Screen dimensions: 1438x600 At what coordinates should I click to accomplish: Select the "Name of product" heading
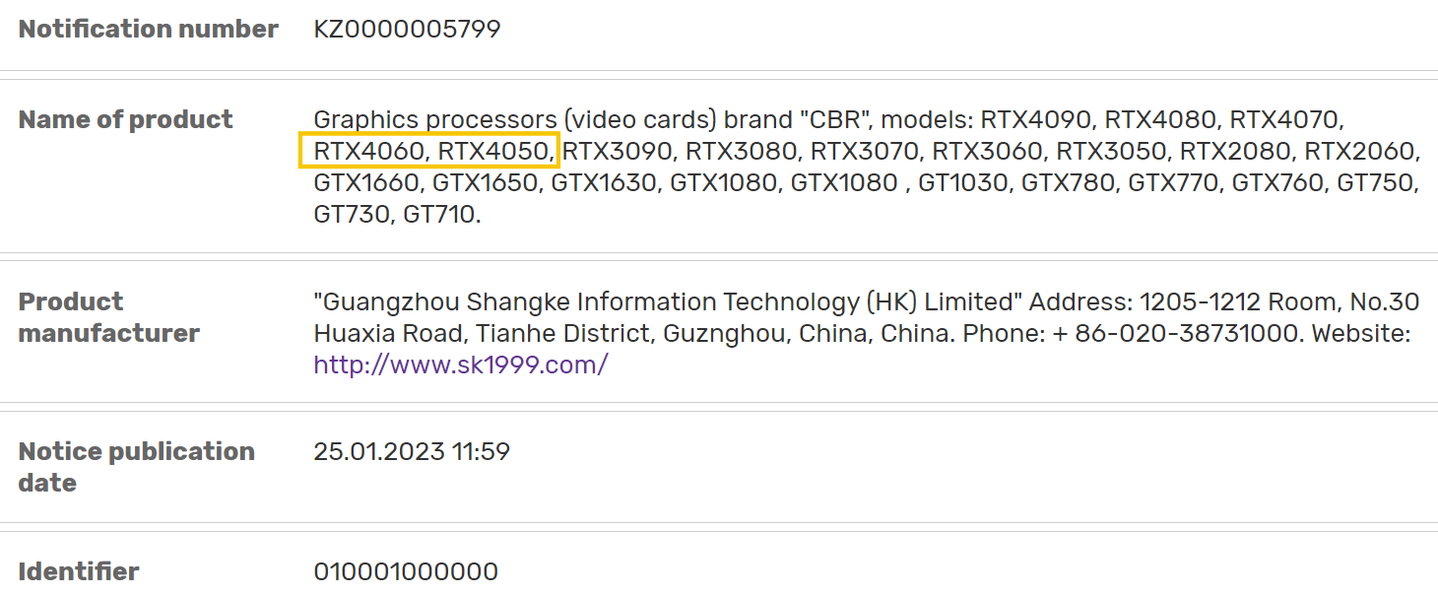(x=126, y=120)
